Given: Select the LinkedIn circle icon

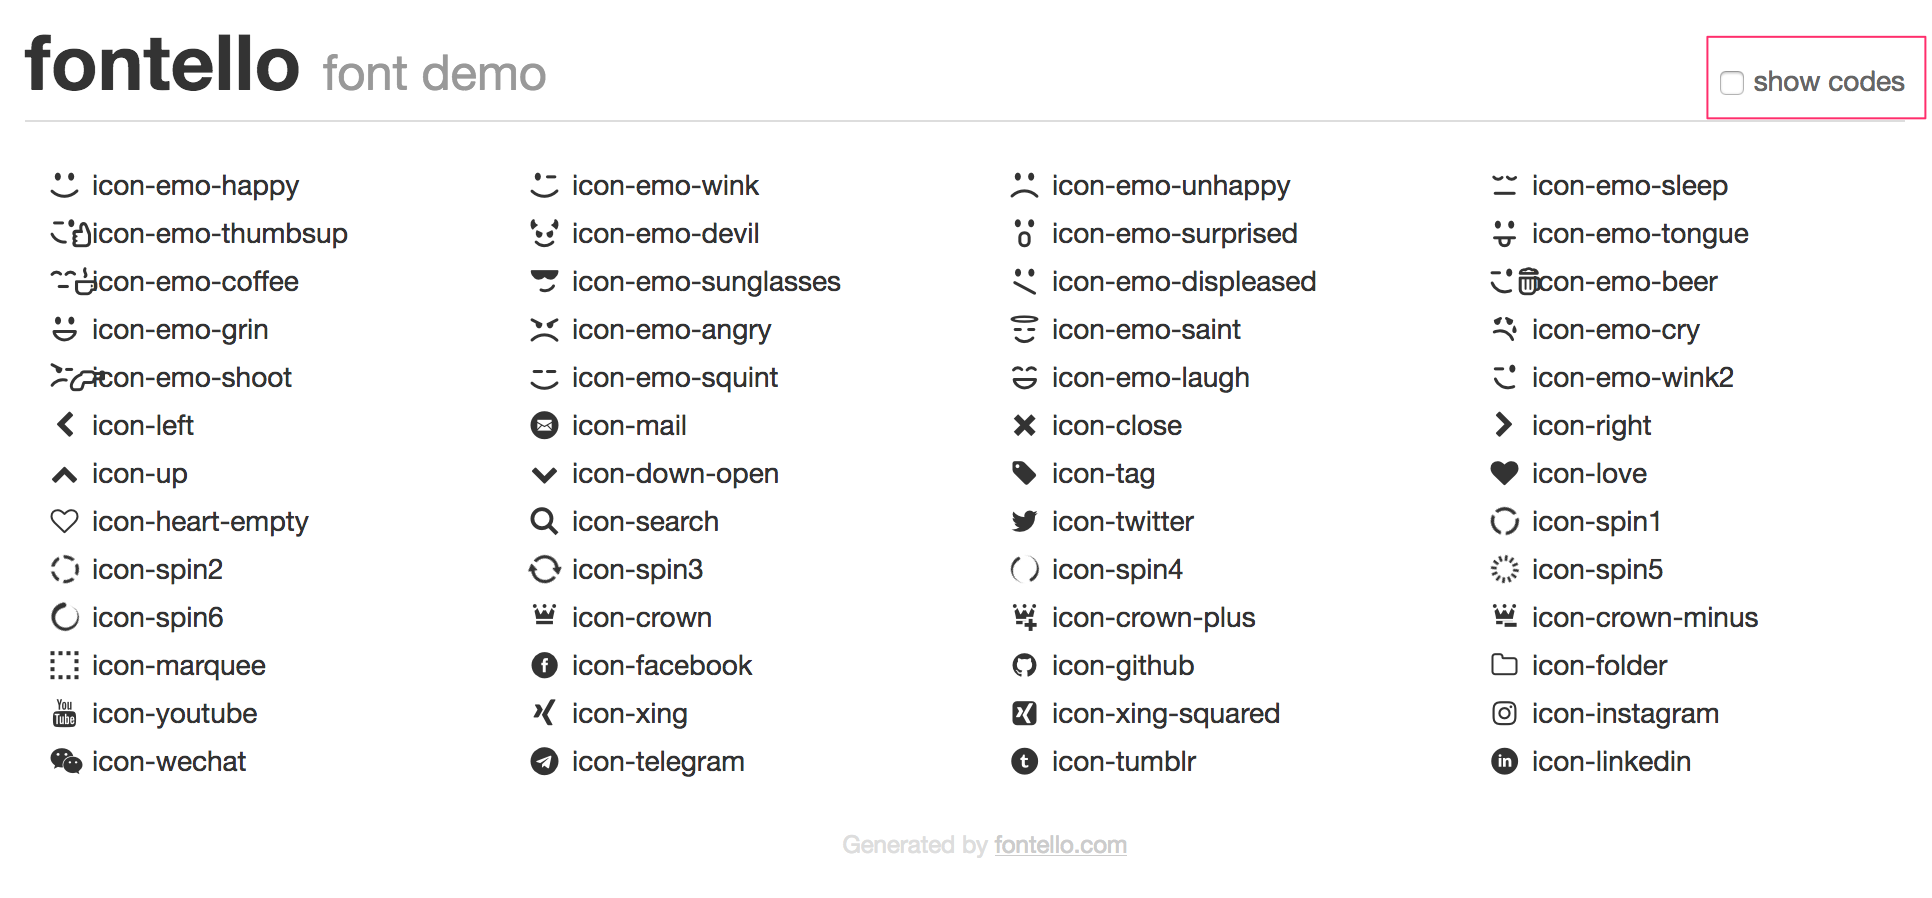Looking at the screenshot, I should 1504,761.
